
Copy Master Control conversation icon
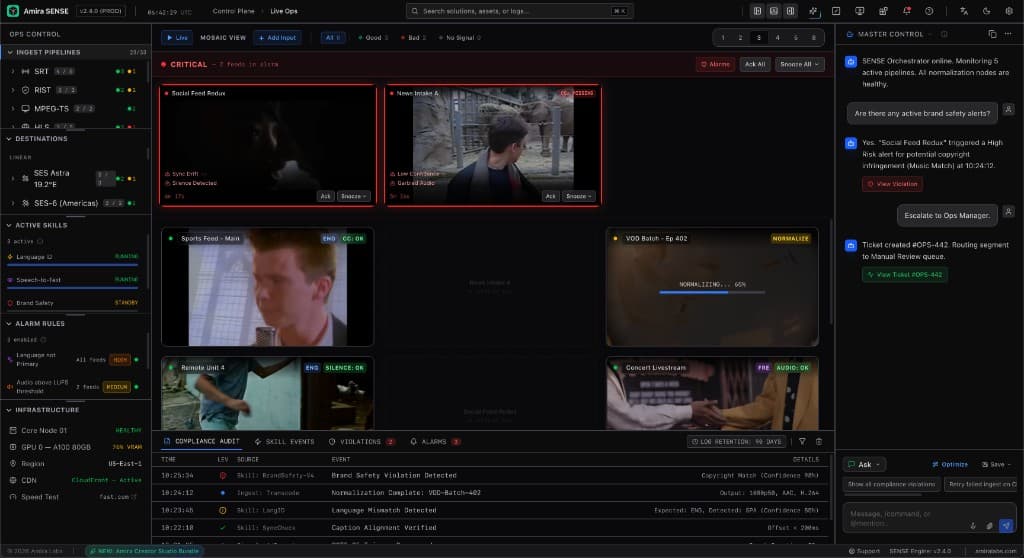992,34
